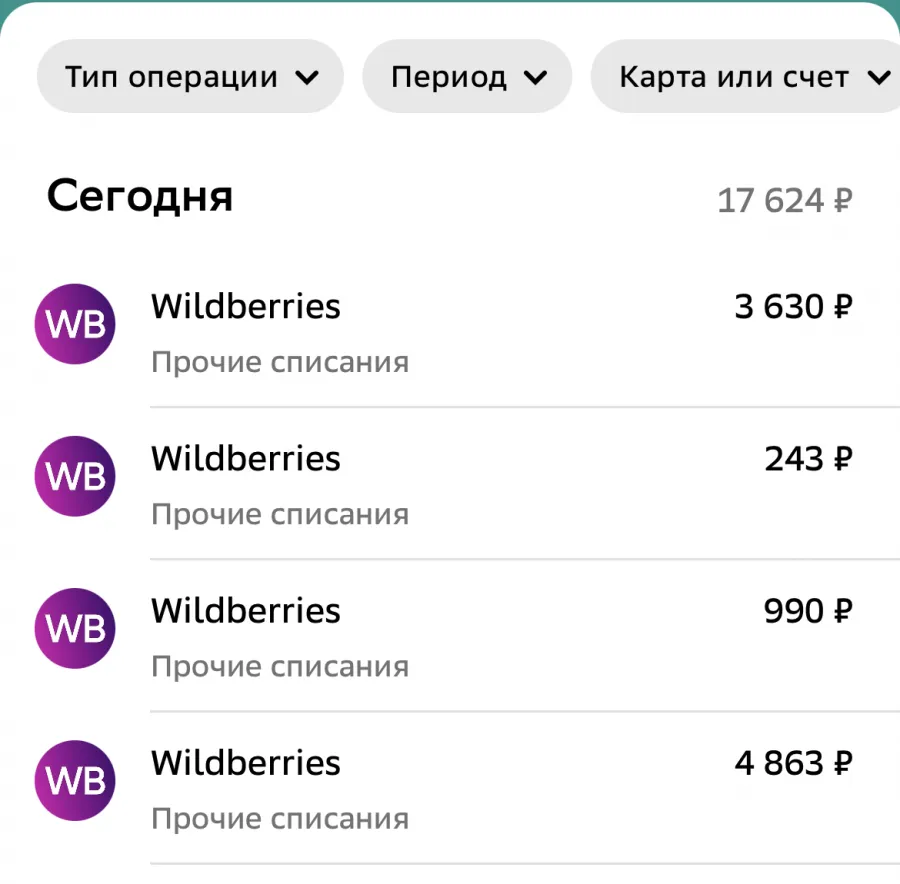Tap the WB logo next to the 990 ₽ charge
The width and height of the screenshot is (900, 884).
[x=75, y=628]
